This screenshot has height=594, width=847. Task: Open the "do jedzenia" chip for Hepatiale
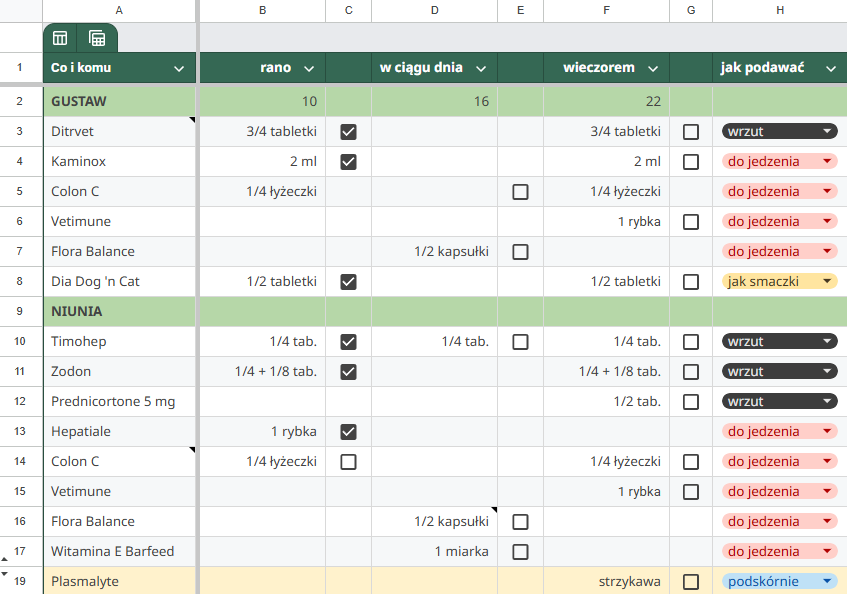click(x=779, y=431)
